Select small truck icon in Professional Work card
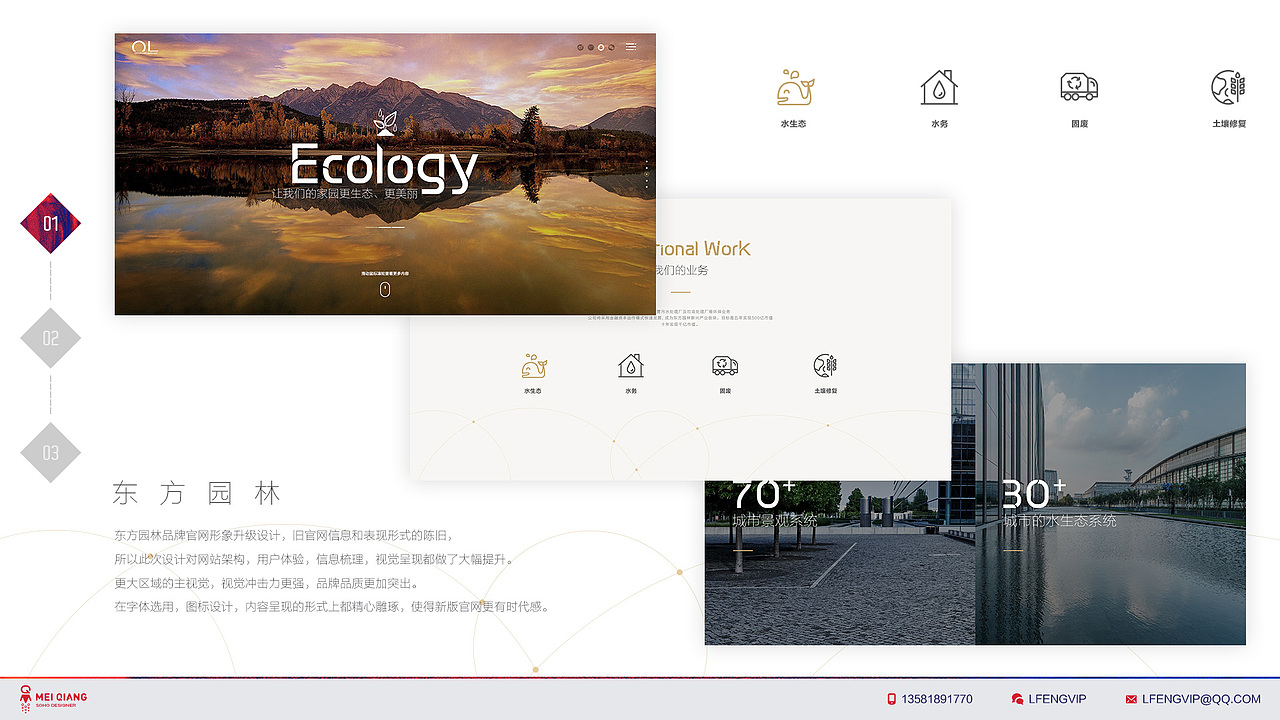The width and height of the screenshot is (1280, 720). click(x=725, y=365)
